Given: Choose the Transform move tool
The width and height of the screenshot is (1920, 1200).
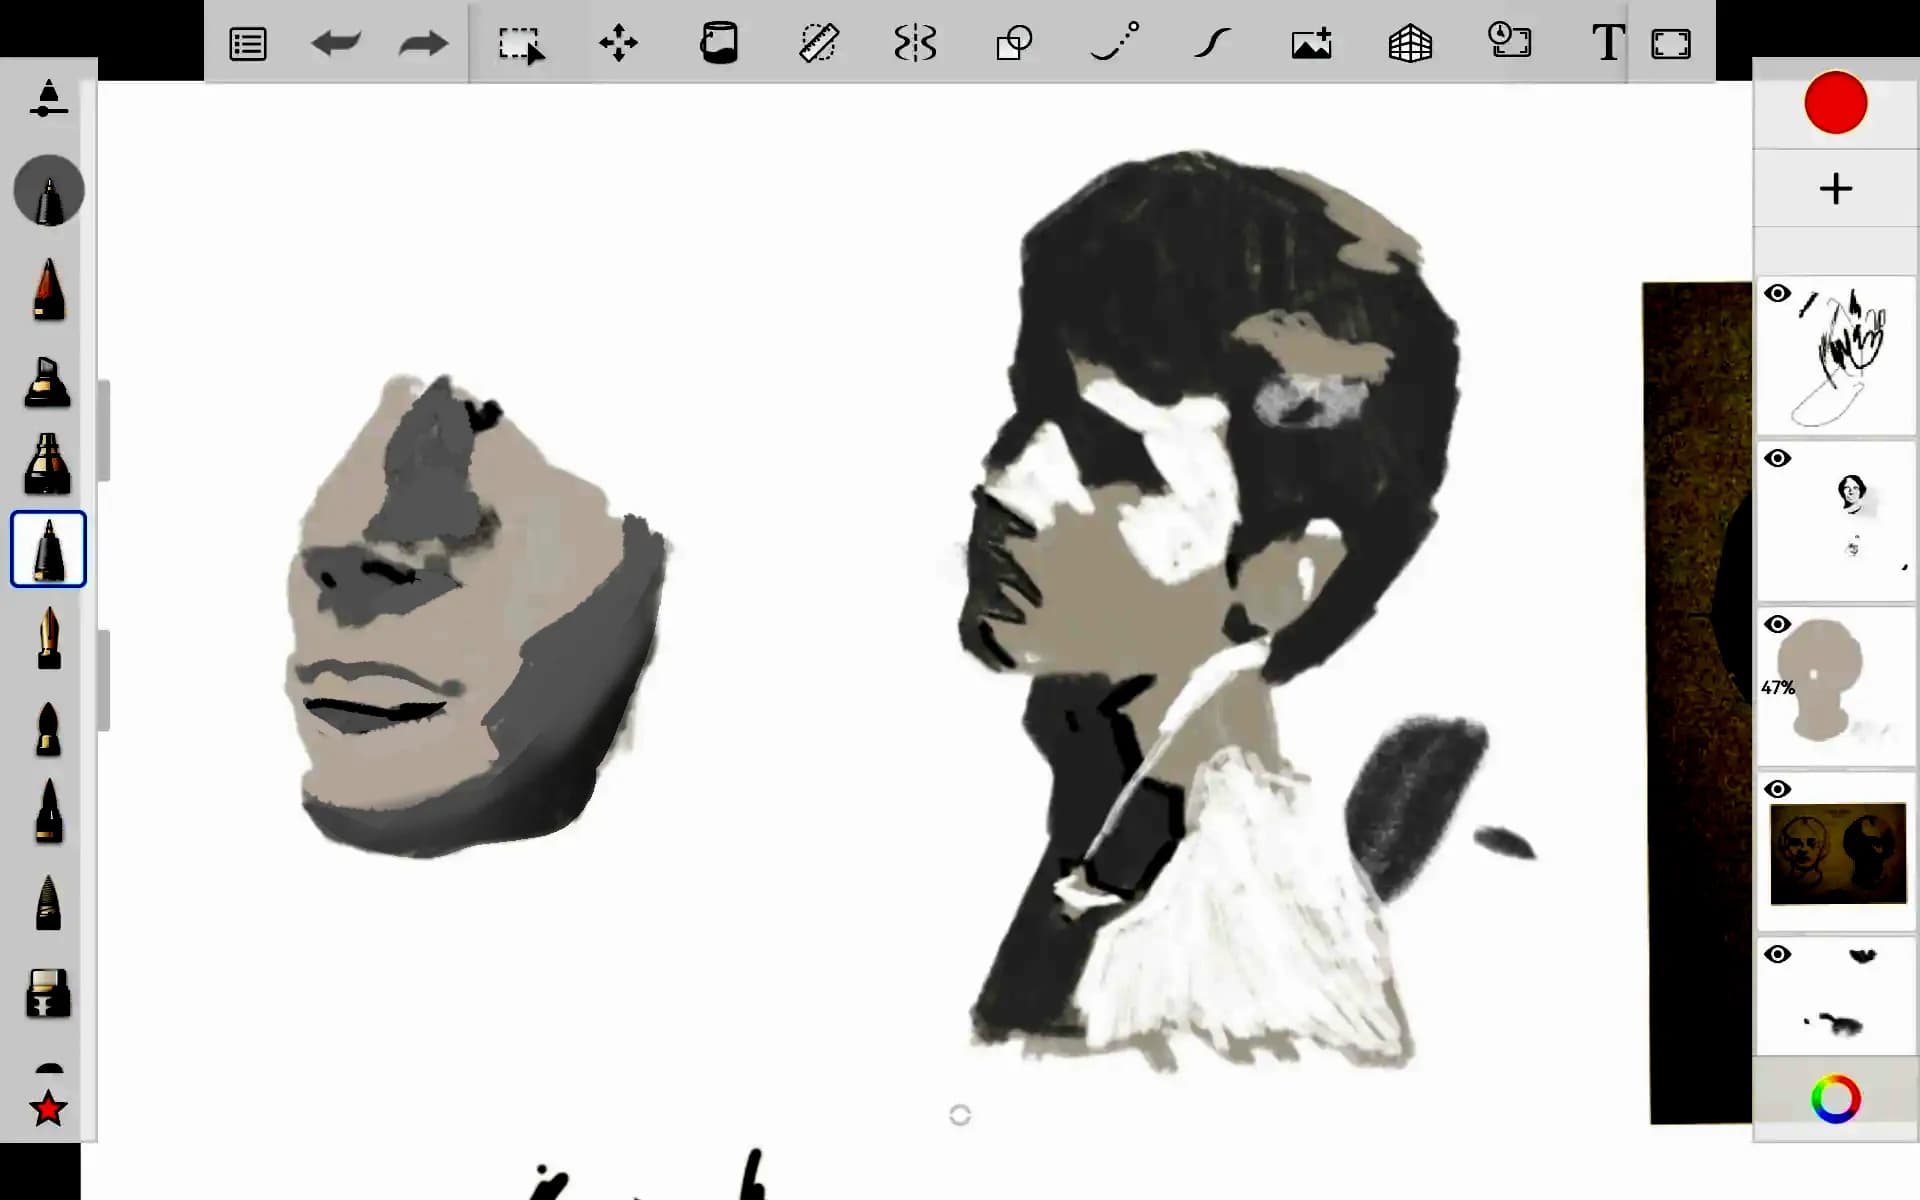Looking at the screenshot, I should (x=619, y=44).
